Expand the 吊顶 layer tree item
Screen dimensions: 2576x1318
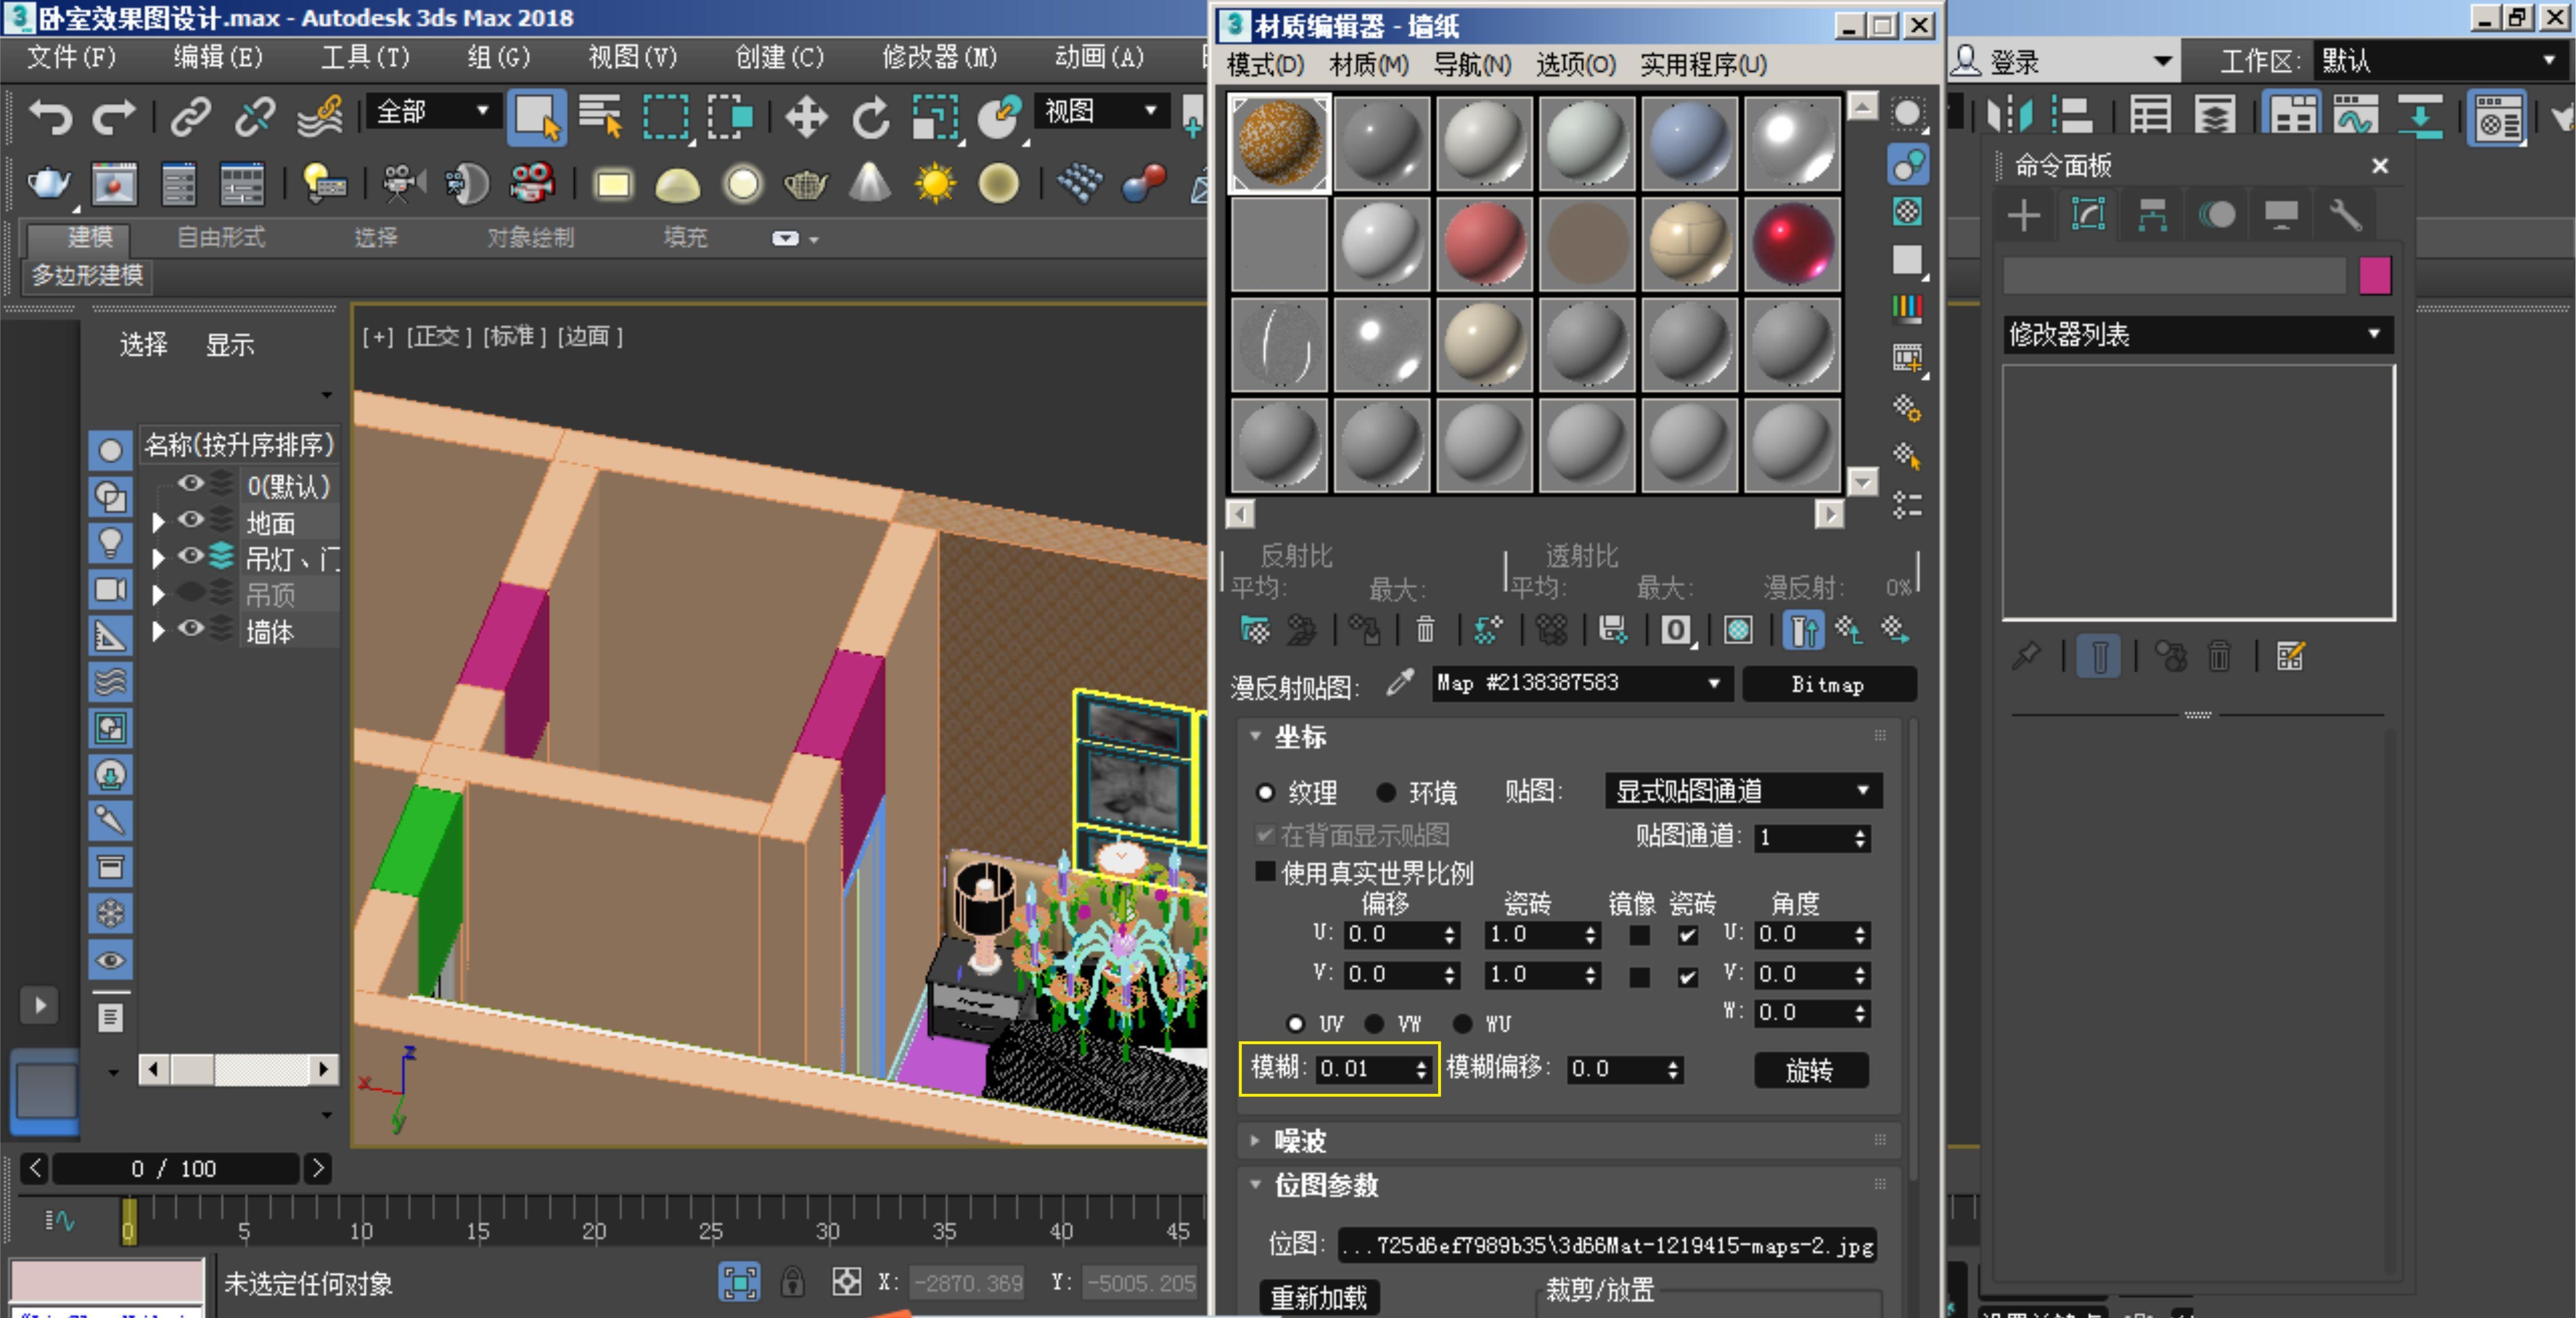click(x=158, y=595)
